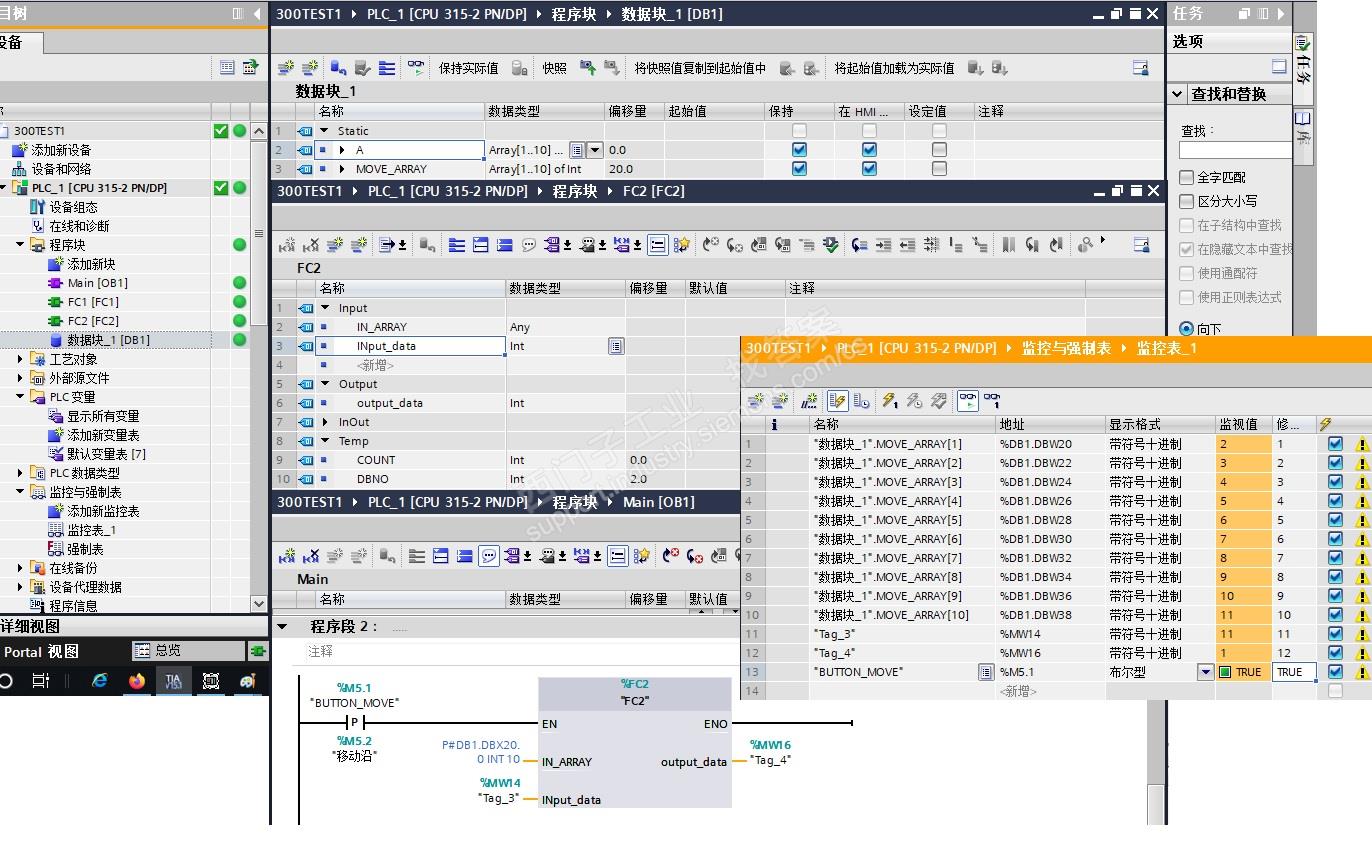1372x846 pixels.
Task: Collapse 程序块 folder in project tree
Action: click(x=20, y=245)
